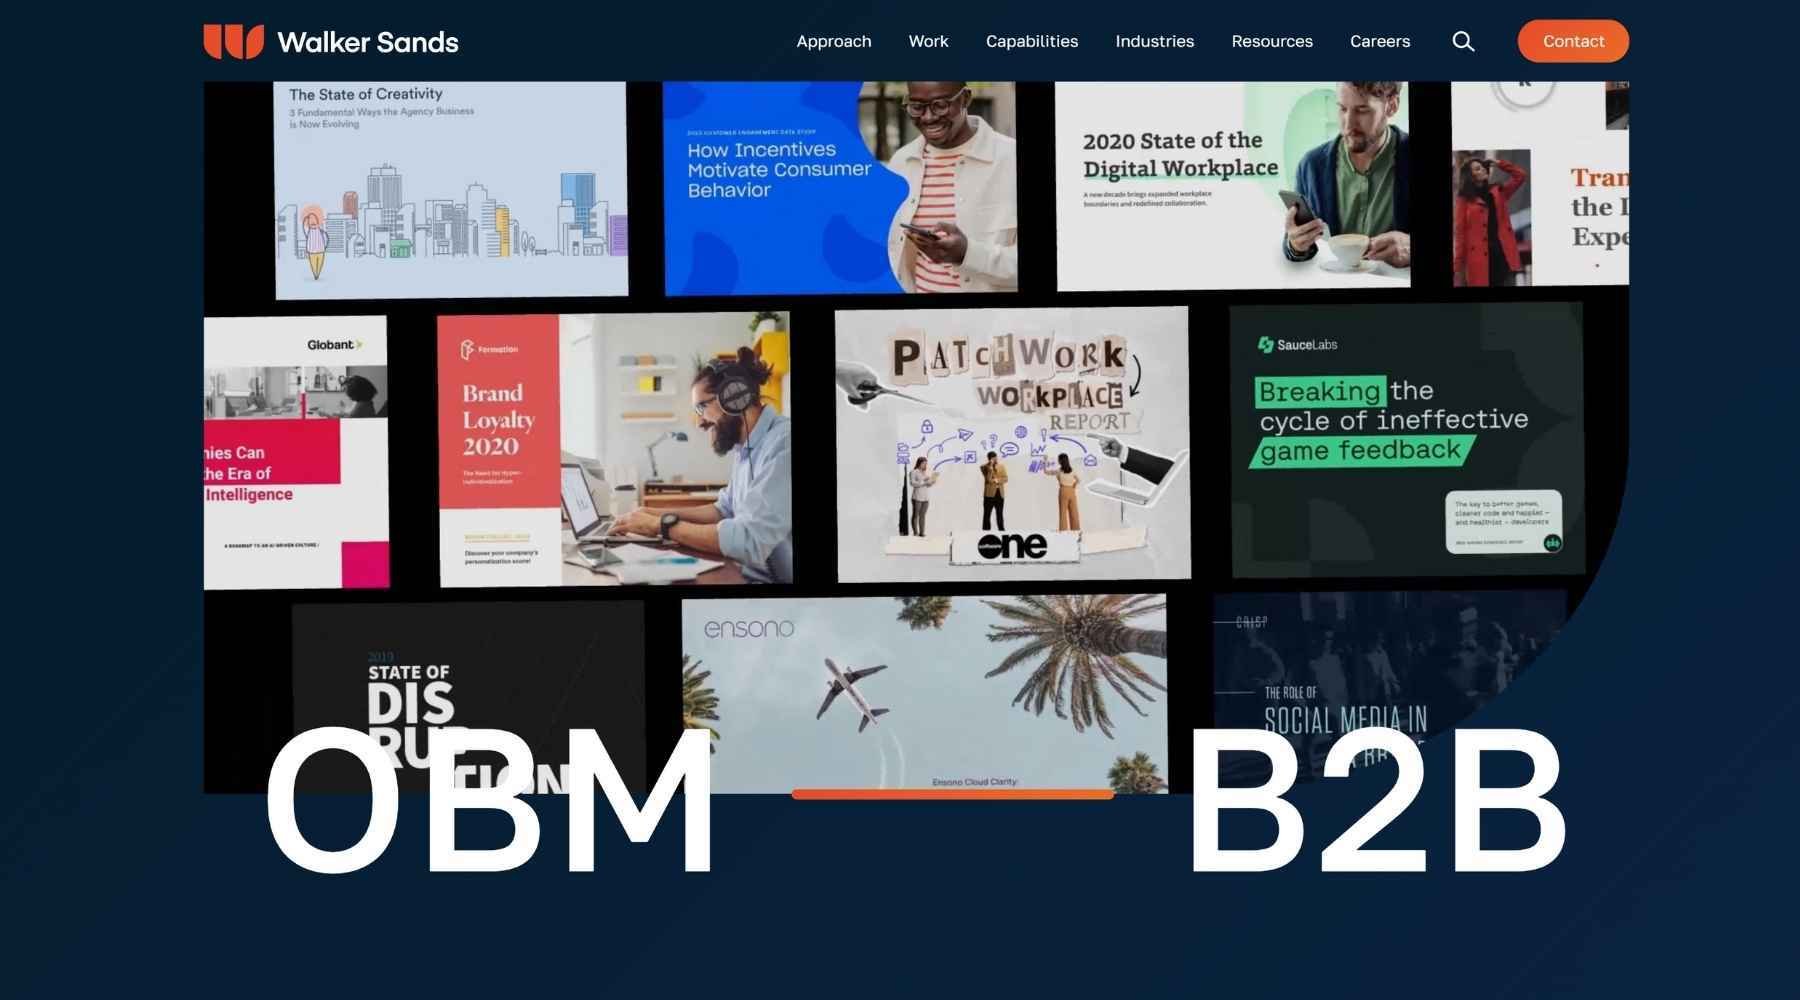This screenshot has width=1800, height=1000.
Task: Open the Brand Loyalty 2020 report thumbnail
Action: (614, 449)
